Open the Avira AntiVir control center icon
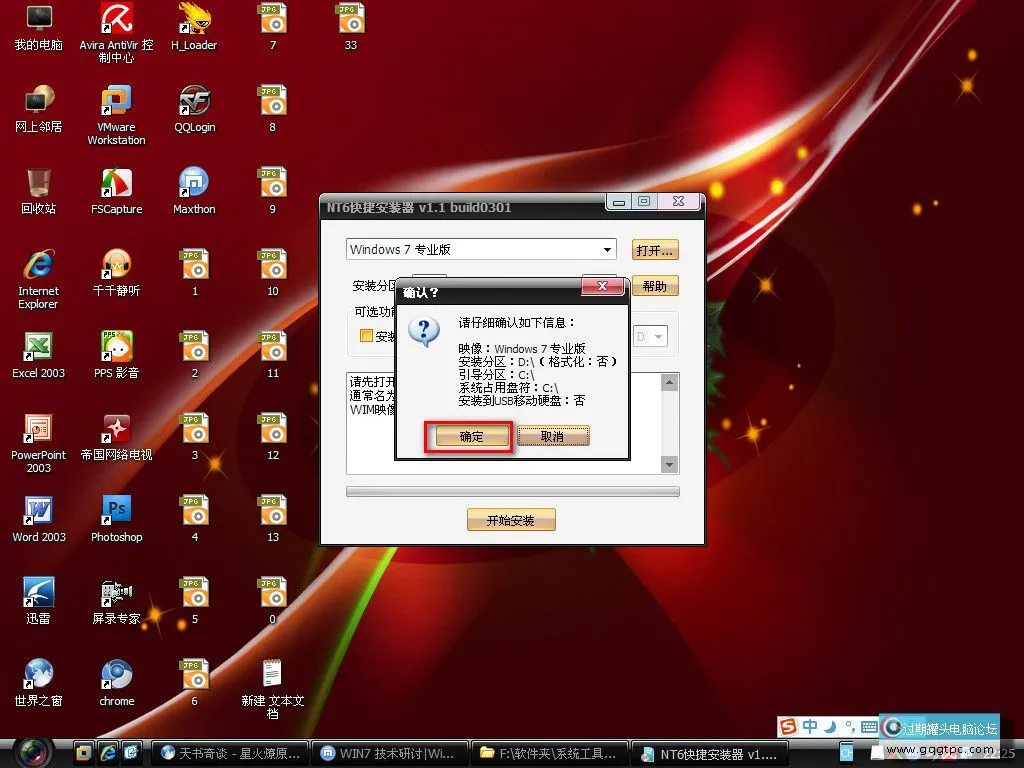The image size is (1024, 768). pyautogui.click(x=116, y=19)
